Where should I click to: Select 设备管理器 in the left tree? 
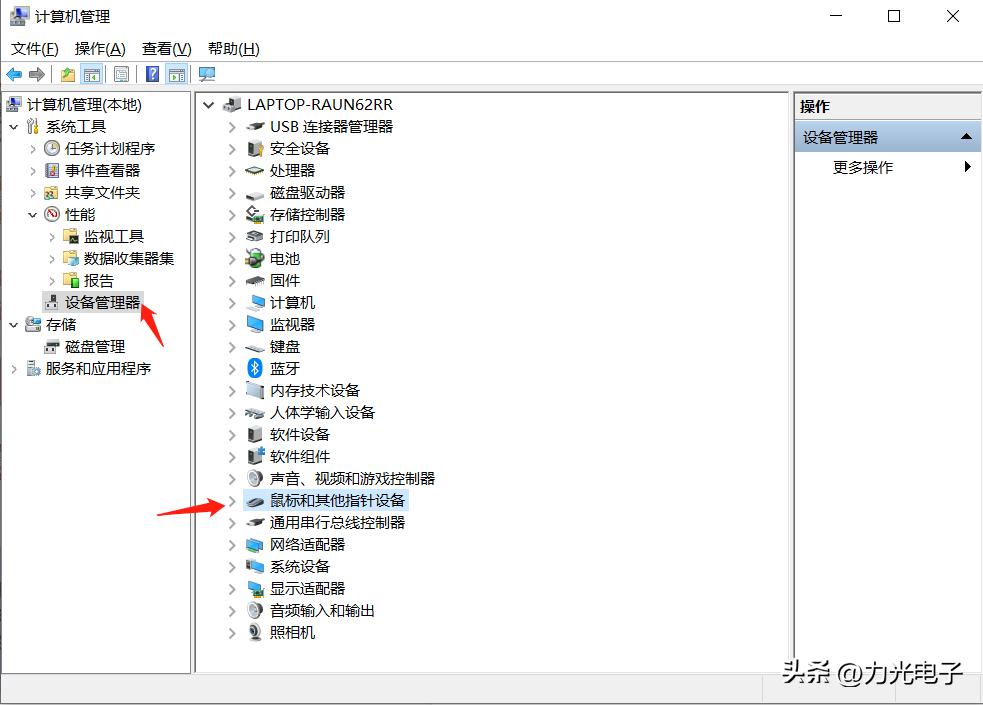[x=100, y=301]
